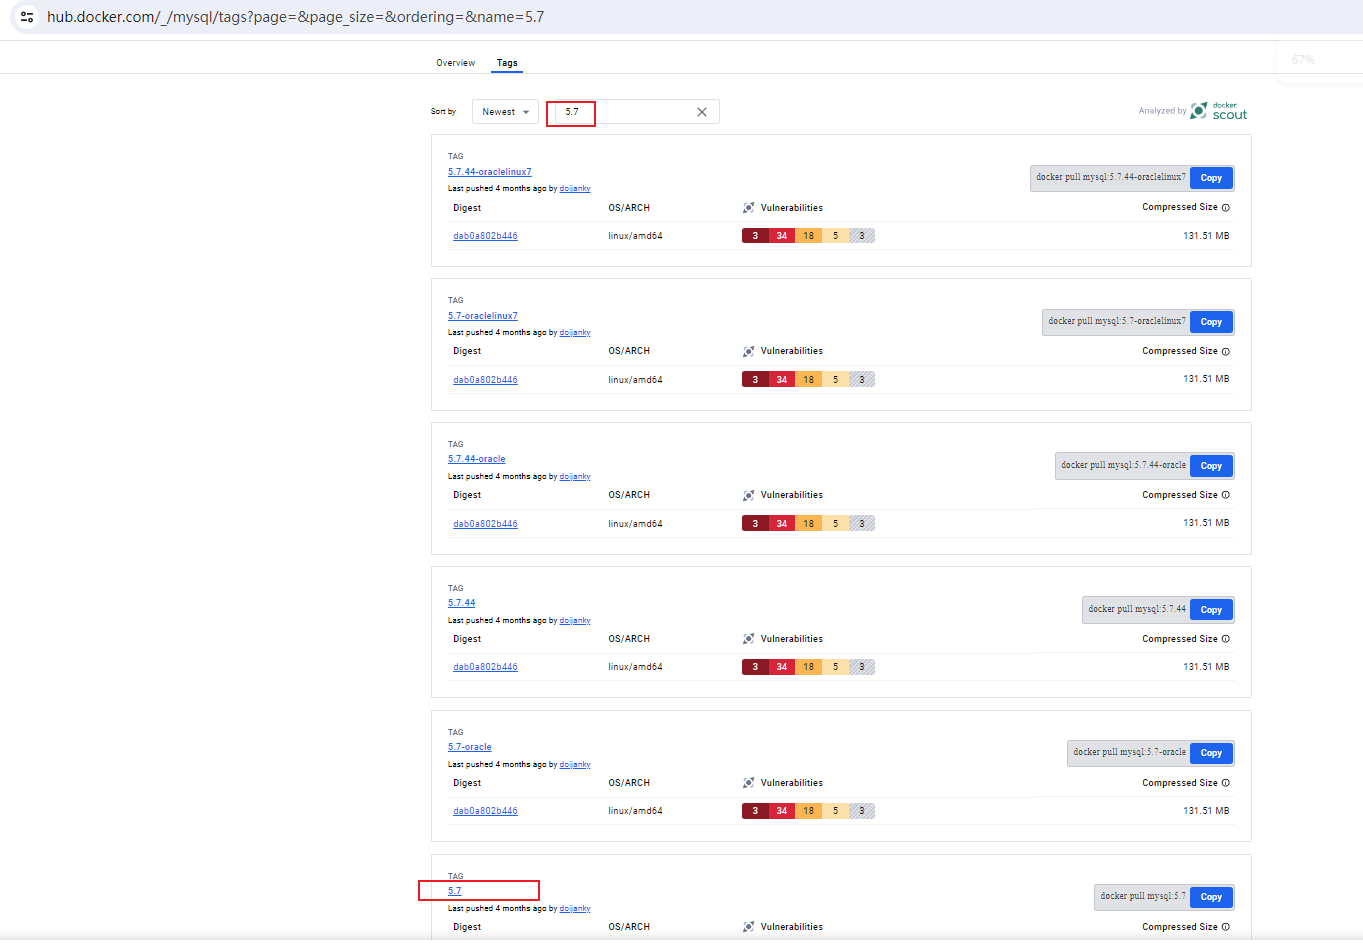
Task: Open the 5.7 tag link
Action: (x=455, y=891)
